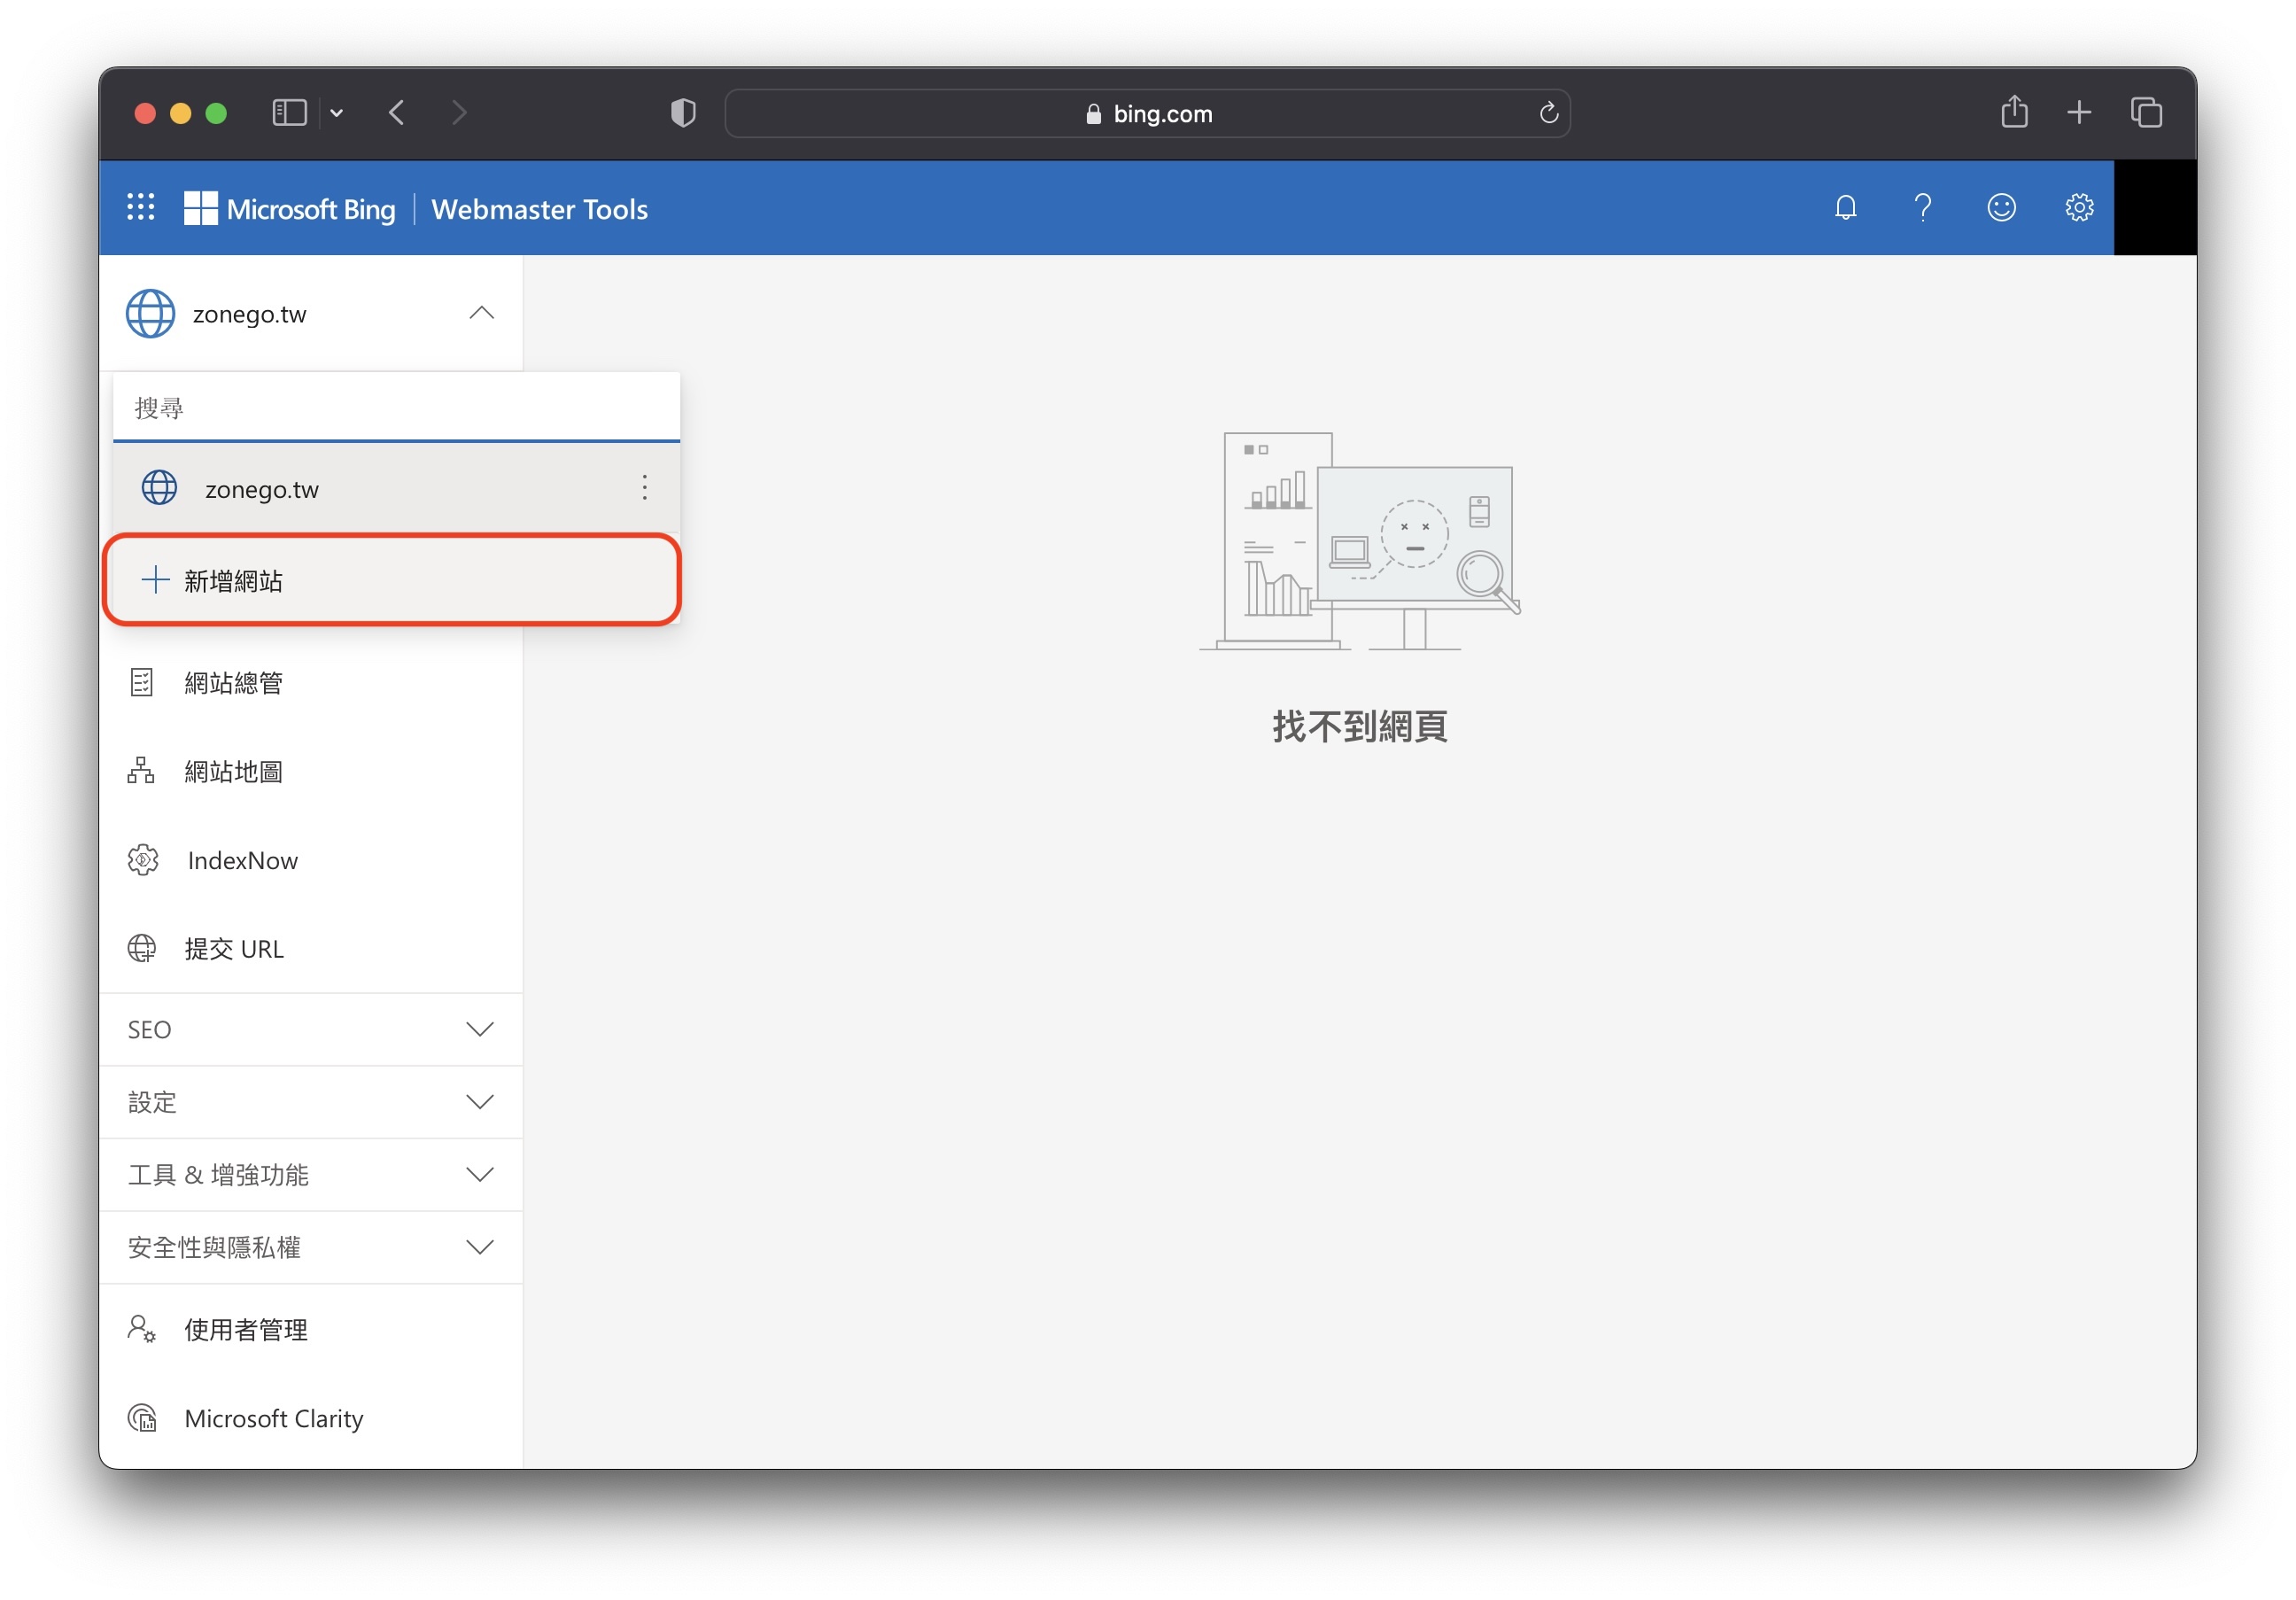Screen dimensions: 2296x1600
Task: Click the globe icon beside zonego.tw selector
Action: coord(150,314)
